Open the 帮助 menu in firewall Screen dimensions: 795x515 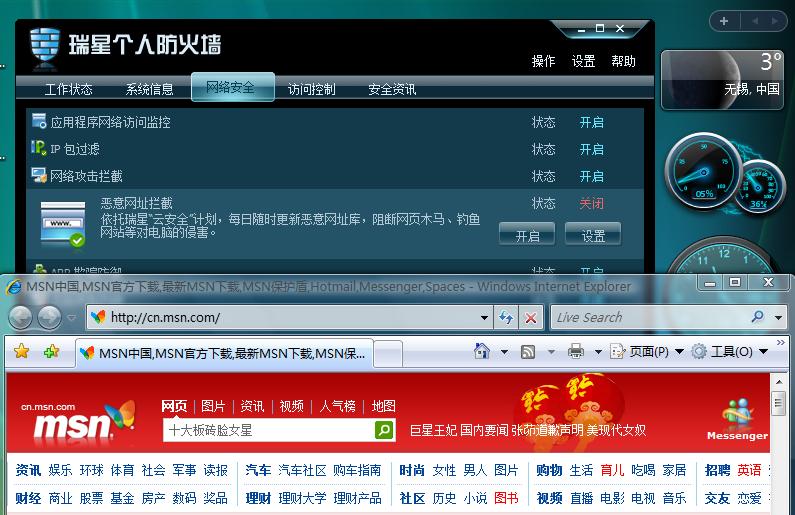point(623,61)
